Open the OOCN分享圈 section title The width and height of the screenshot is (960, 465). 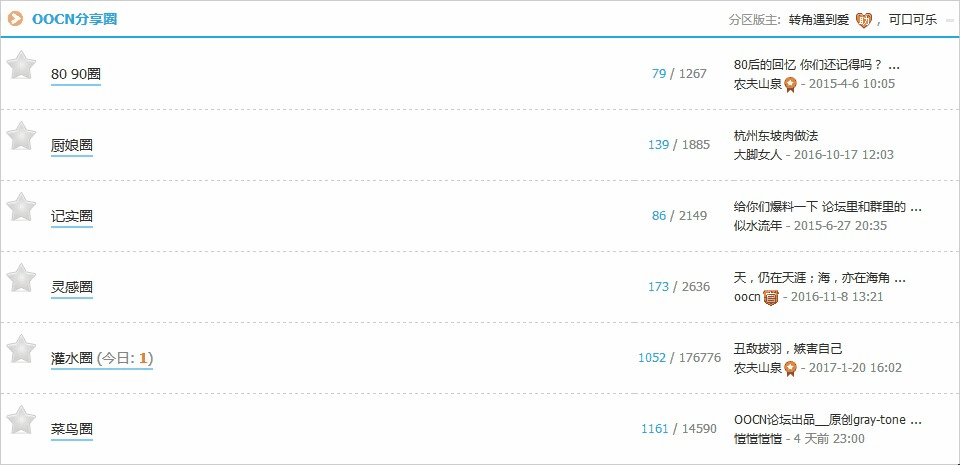coord(74,19)
